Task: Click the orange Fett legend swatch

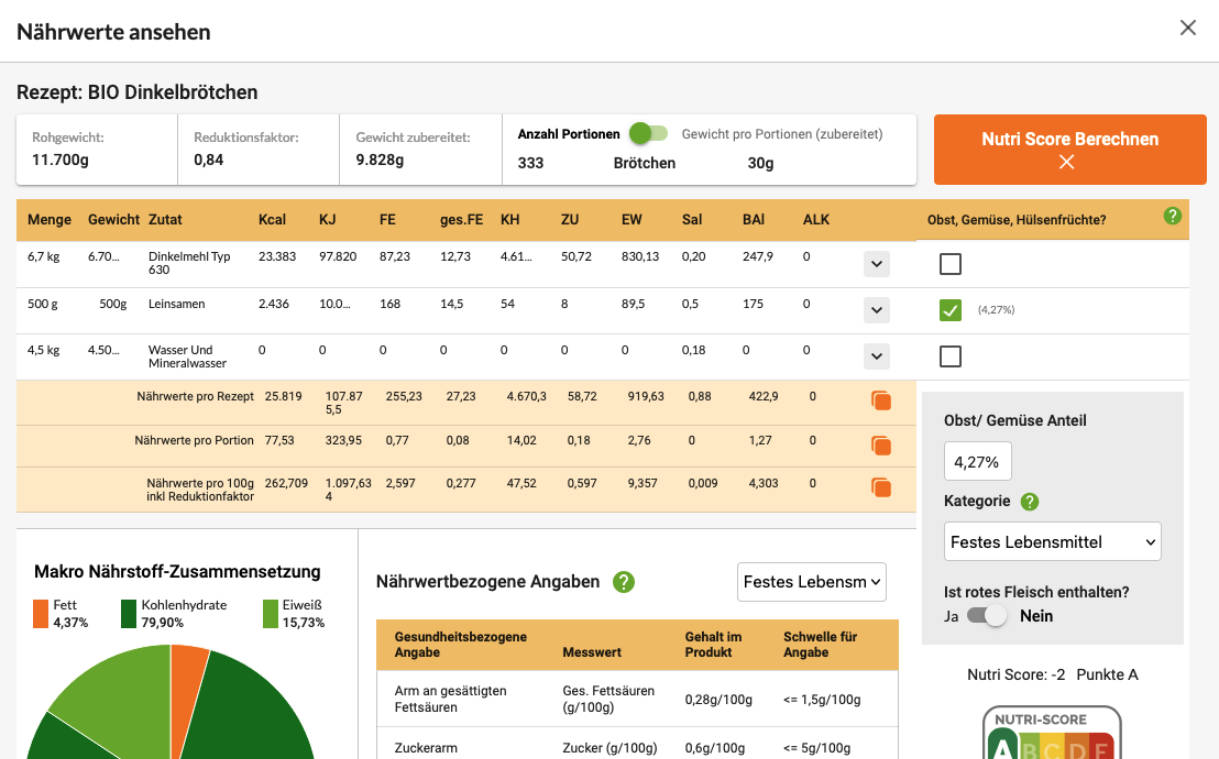Action: [x=41, y=614]
